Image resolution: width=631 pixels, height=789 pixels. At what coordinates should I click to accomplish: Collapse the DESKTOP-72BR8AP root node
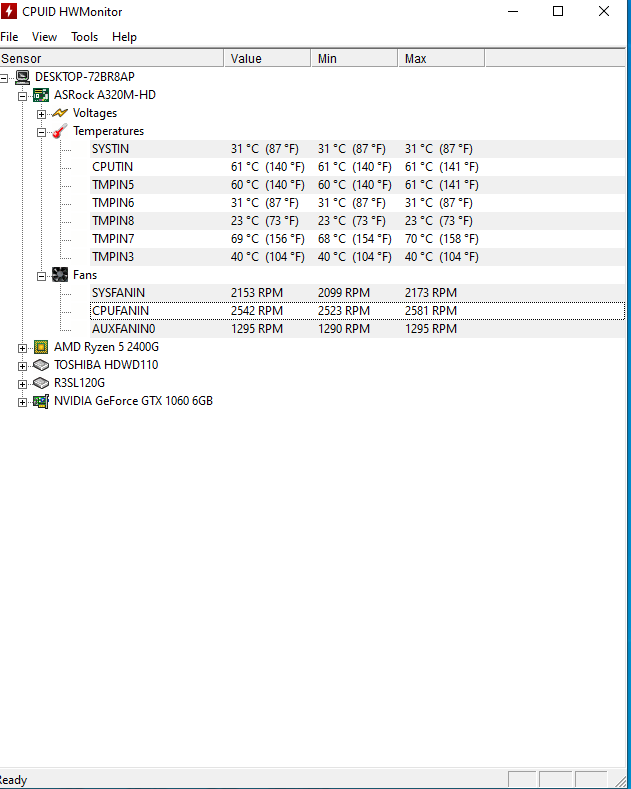pyautogui.click(x=4, y=78)
